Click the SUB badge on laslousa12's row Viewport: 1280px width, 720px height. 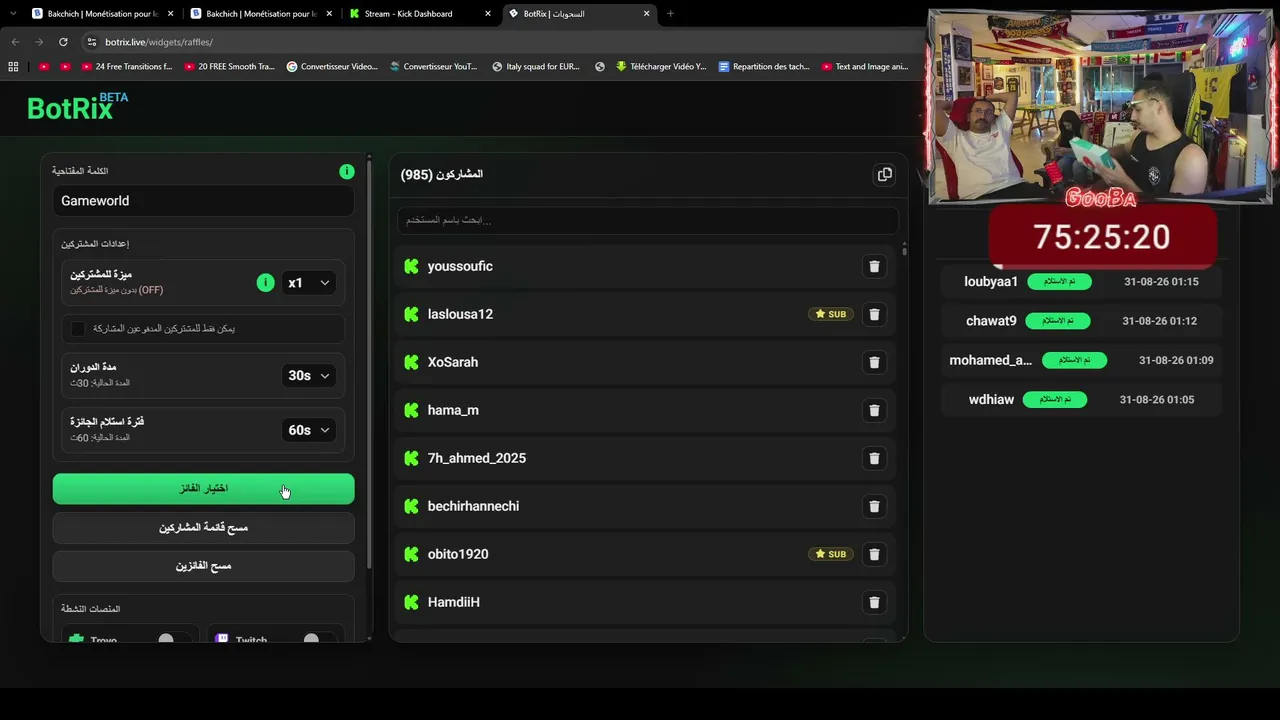(x=831, y=314)
